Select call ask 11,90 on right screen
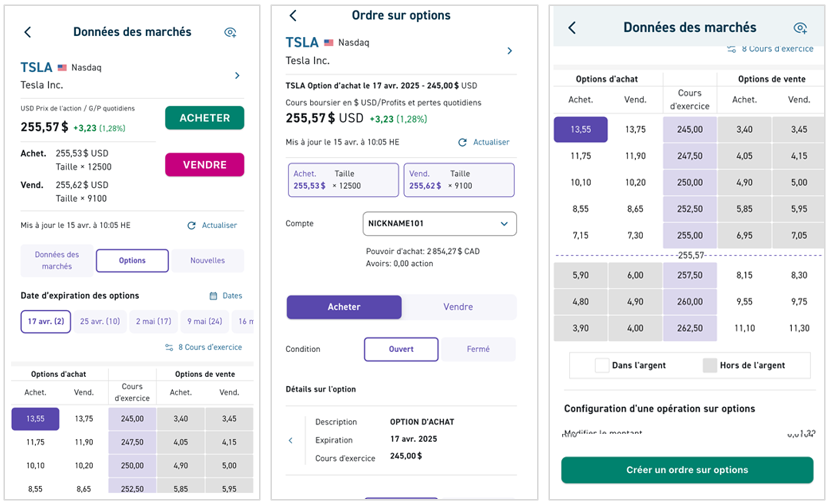829x503 pixels. pos(635,156)
